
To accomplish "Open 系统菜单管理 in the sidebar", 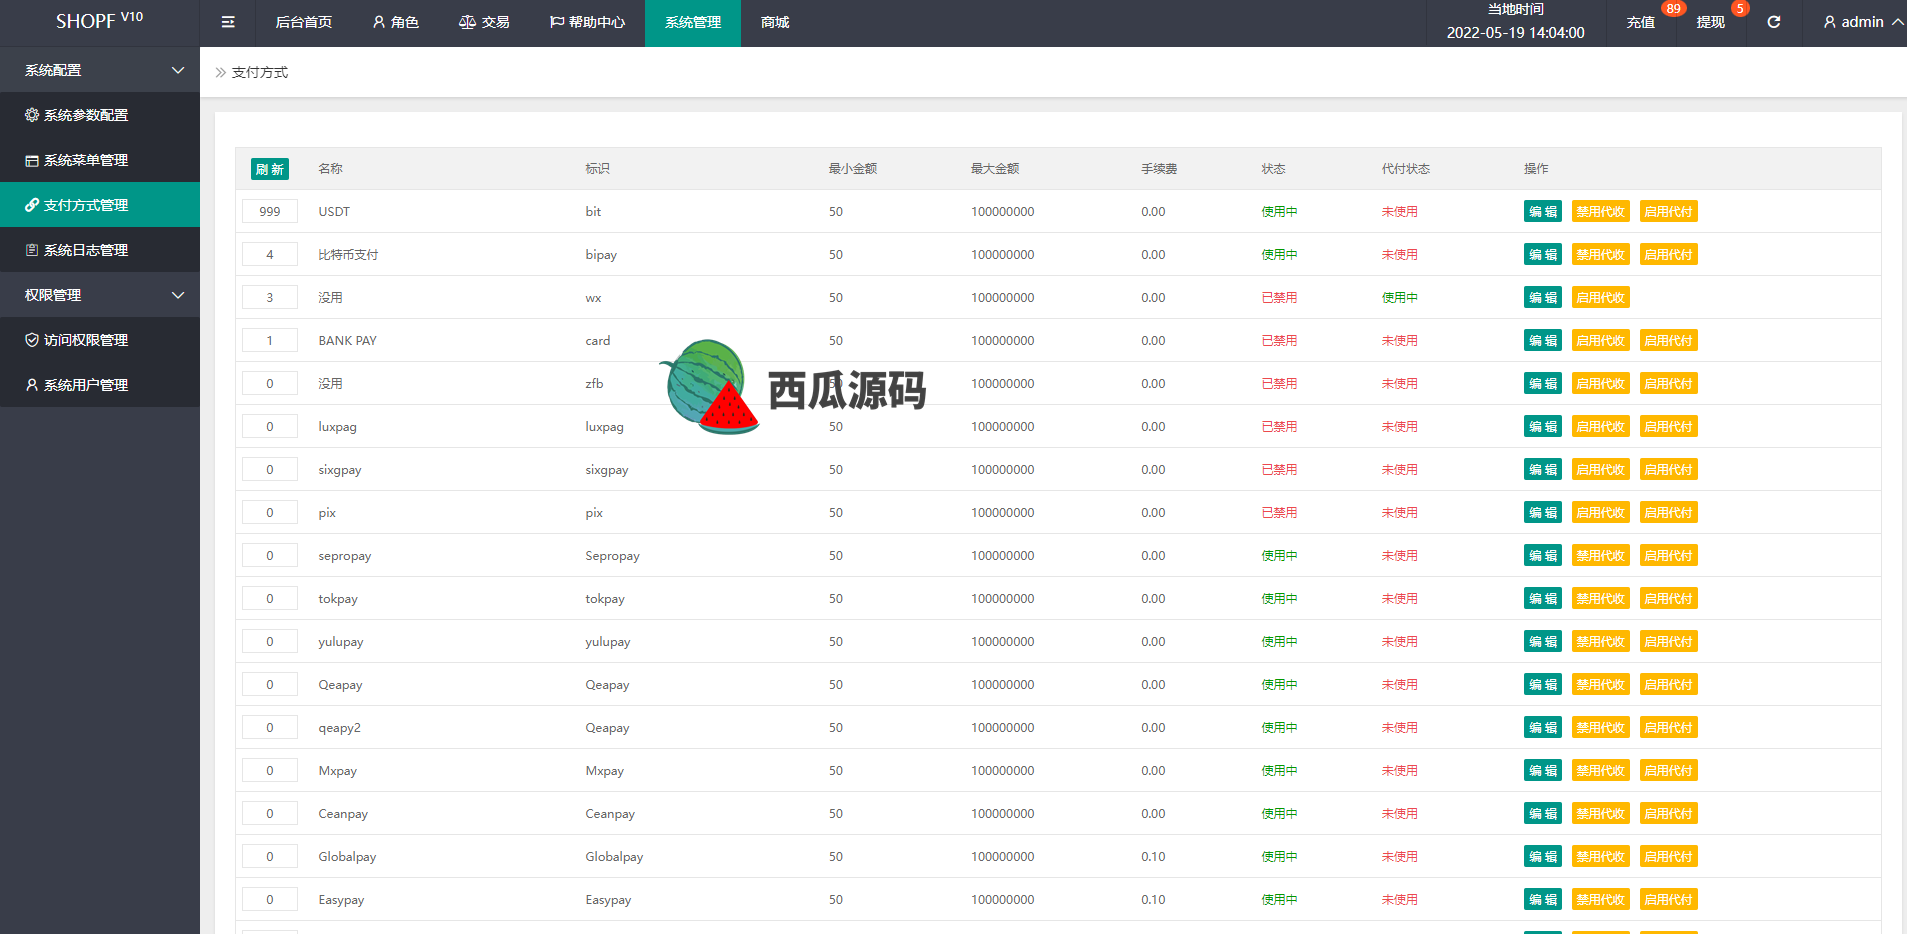I will 100,160.
